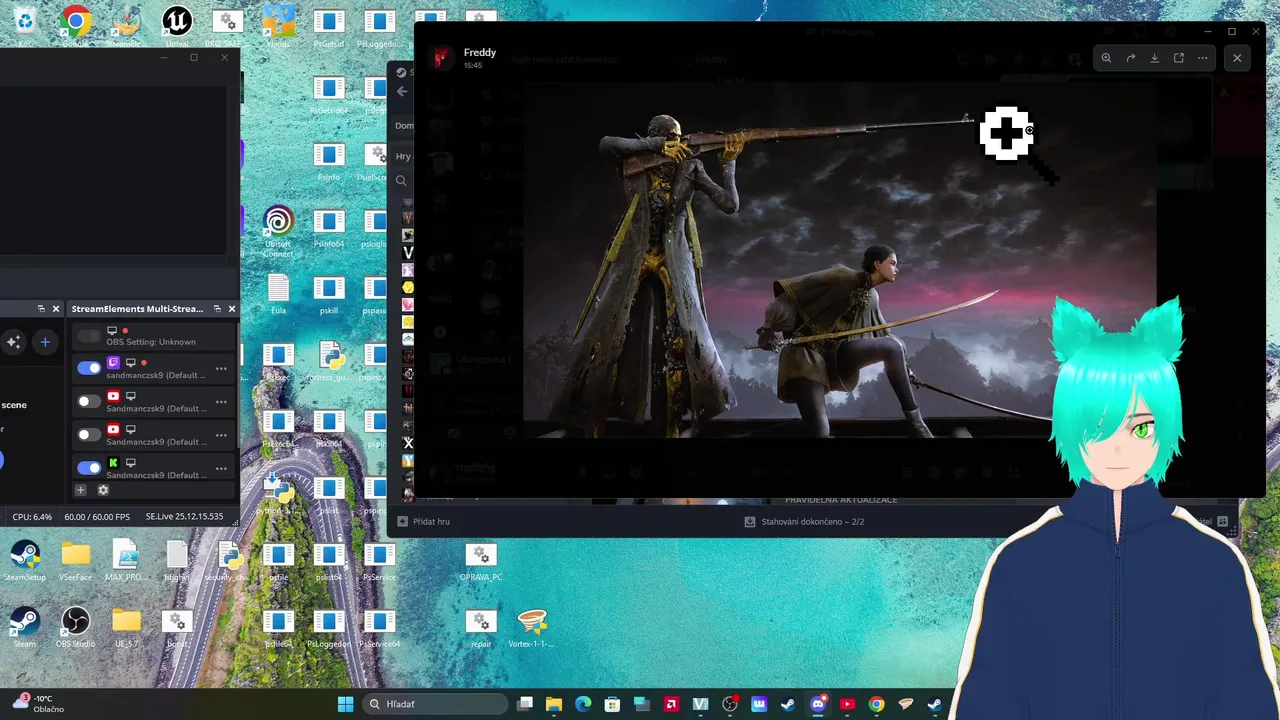The height and width of the screenshot is (720, 1280).
Task: Click Přidat hru in Steam
Action: pos(424,521)
